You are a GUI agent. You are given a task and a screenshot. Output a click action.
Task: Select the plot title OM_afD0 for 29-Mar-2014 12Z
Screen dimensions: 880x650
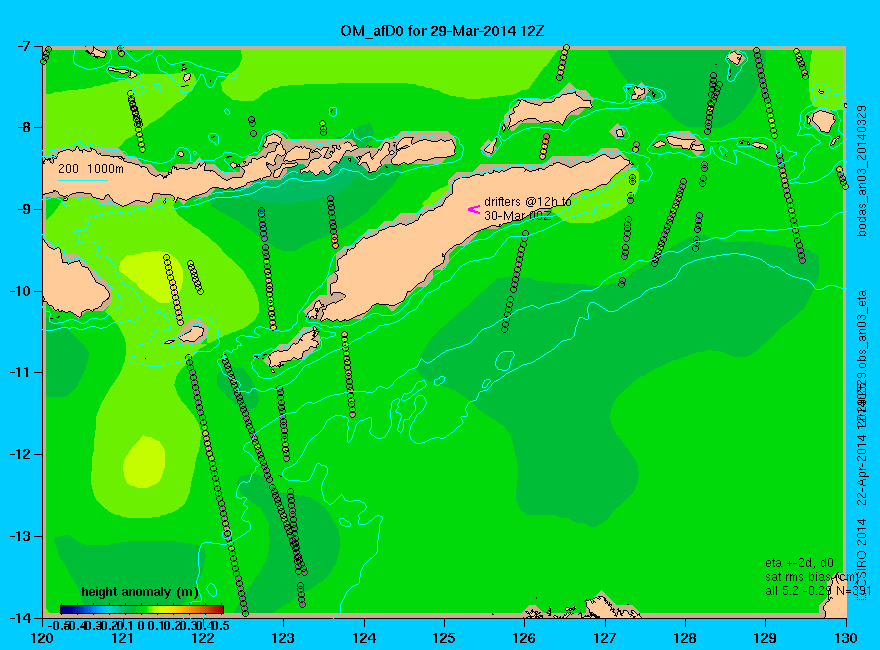442,30
